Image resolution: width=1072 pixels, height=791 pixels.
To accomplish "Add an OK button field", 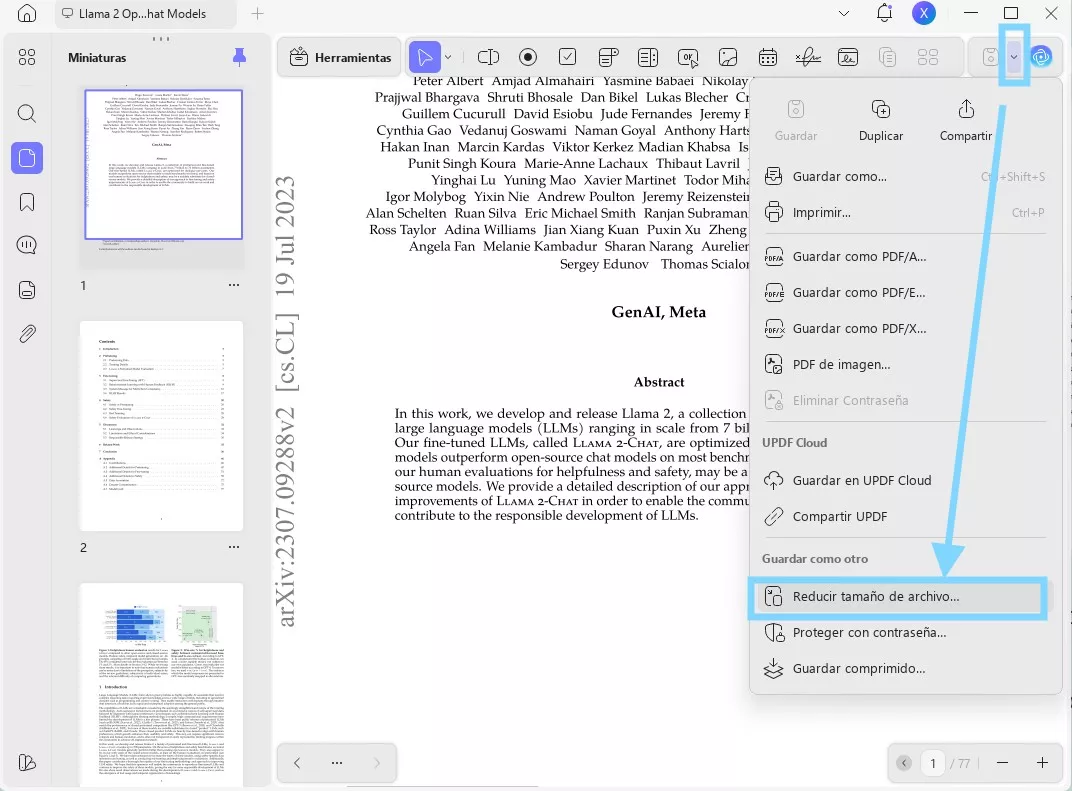I will coord(688,58).
